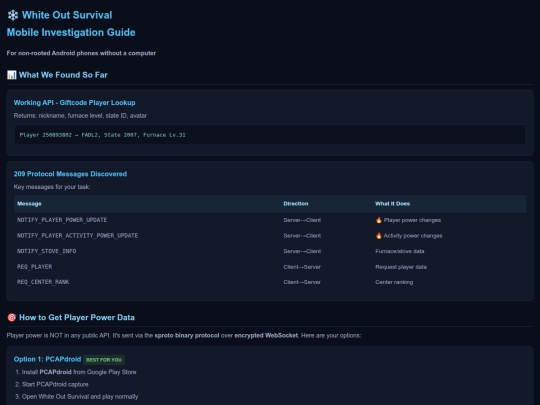Click the Request player data description
The height and width of the screenshot is (405, 540).
(401, 267)
